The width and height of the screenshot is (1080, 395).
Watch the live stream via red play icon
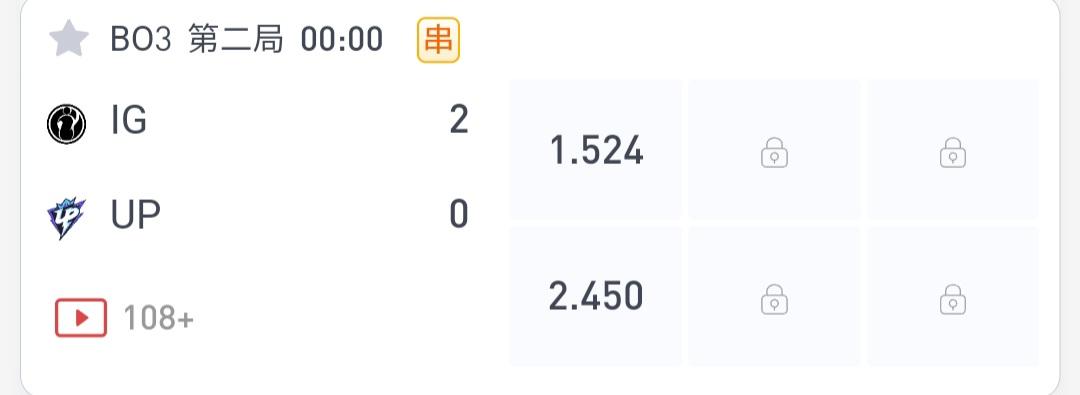81,318
